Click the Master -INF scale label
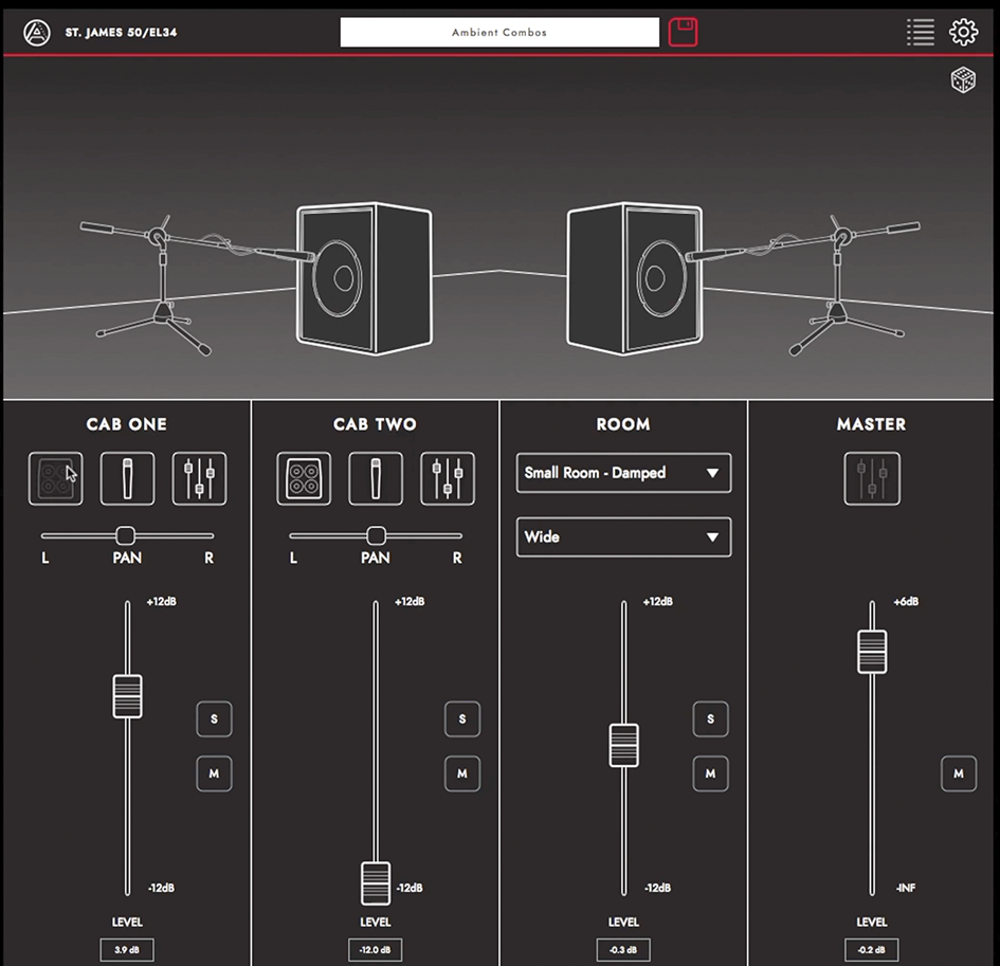 click(906, 888)
